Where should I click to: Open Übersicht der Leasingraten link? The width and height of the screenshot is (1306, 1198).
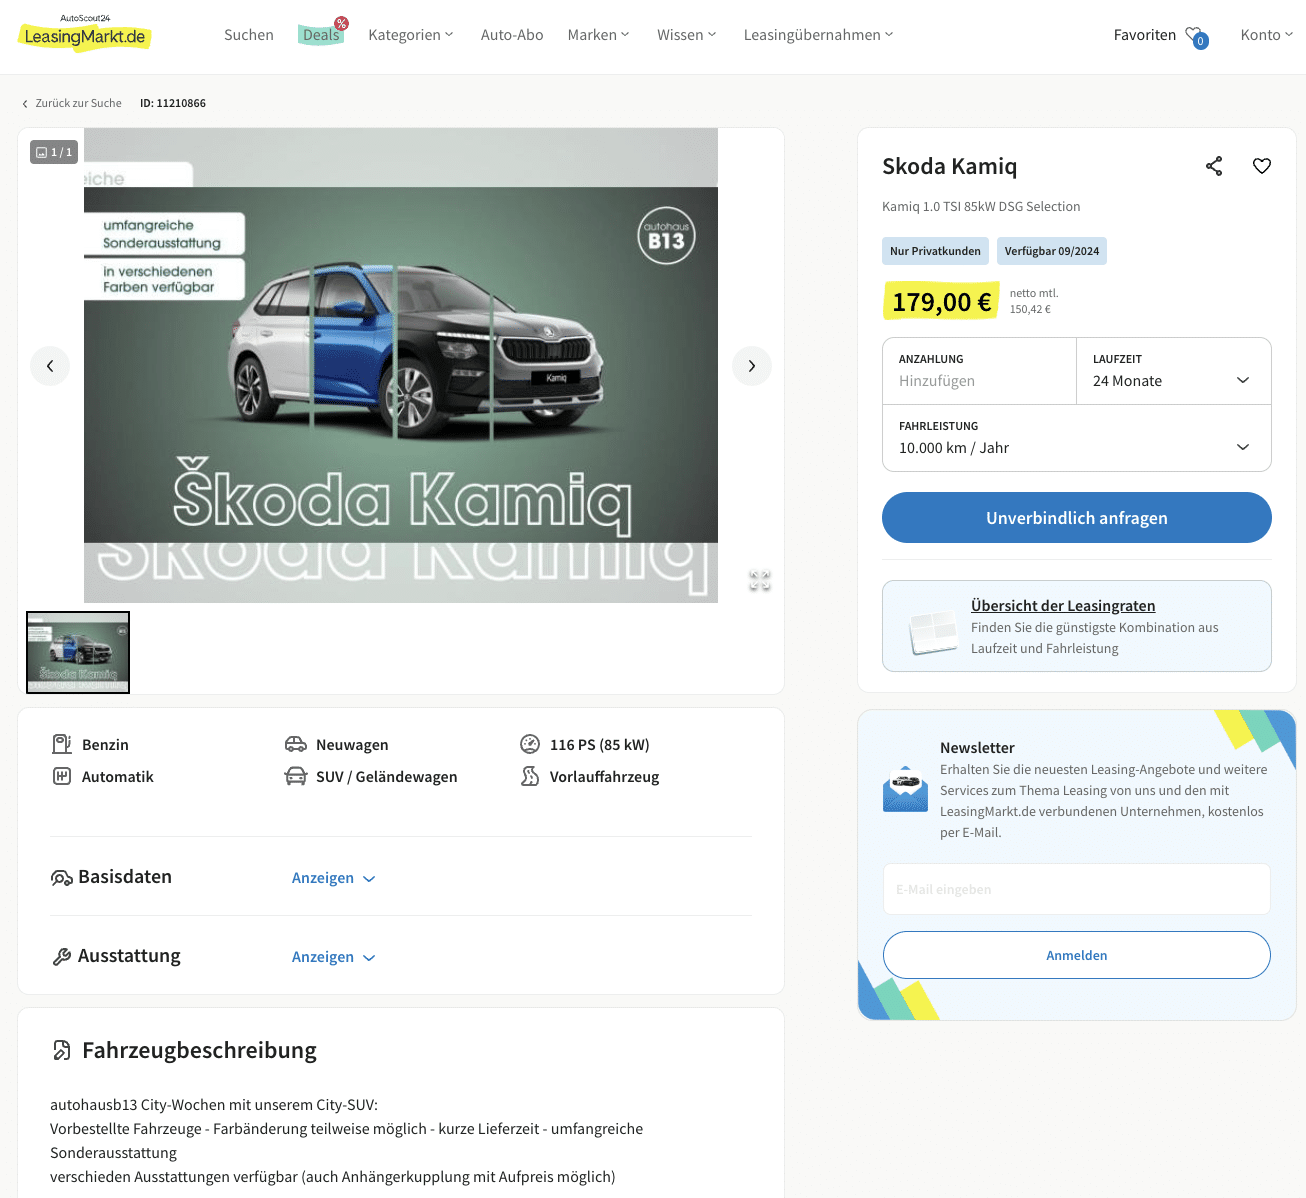pos(1063,606)
